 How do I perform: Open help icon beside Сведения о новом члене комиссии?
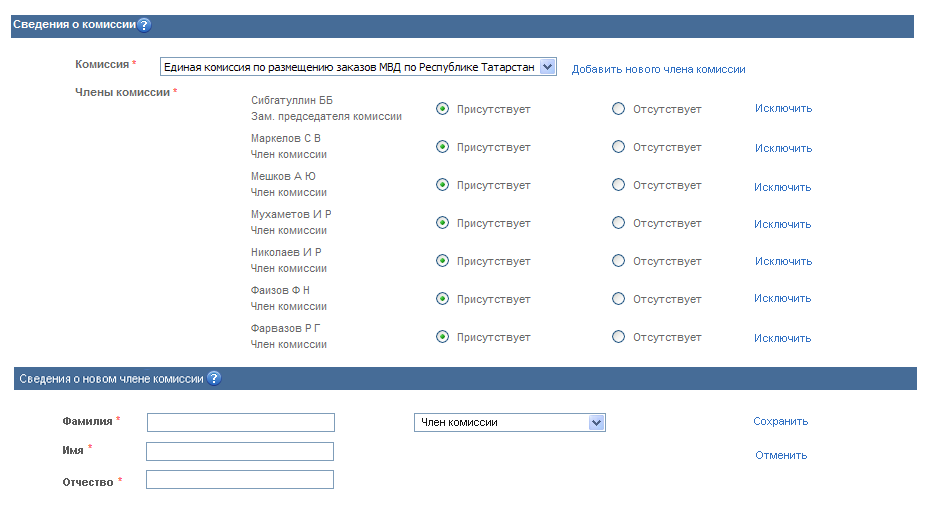tap(214, 379)
